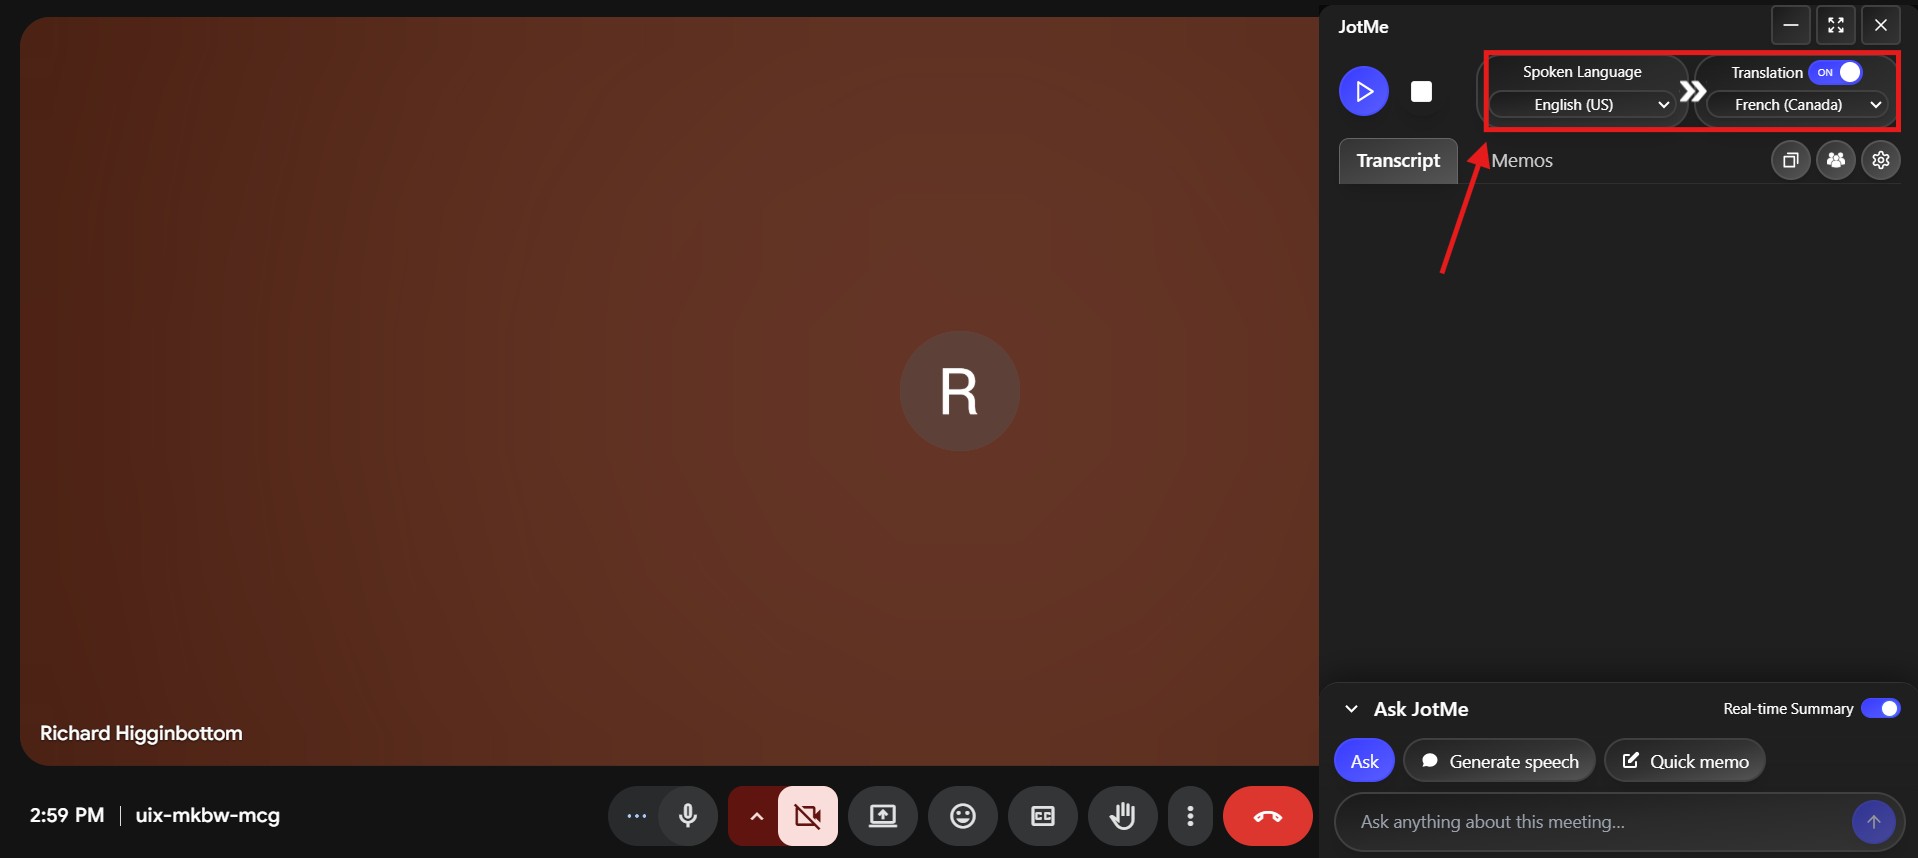Switch to the Memos tab
The height and width of the screenshot is (858, 1918).
pos(1522,161)
